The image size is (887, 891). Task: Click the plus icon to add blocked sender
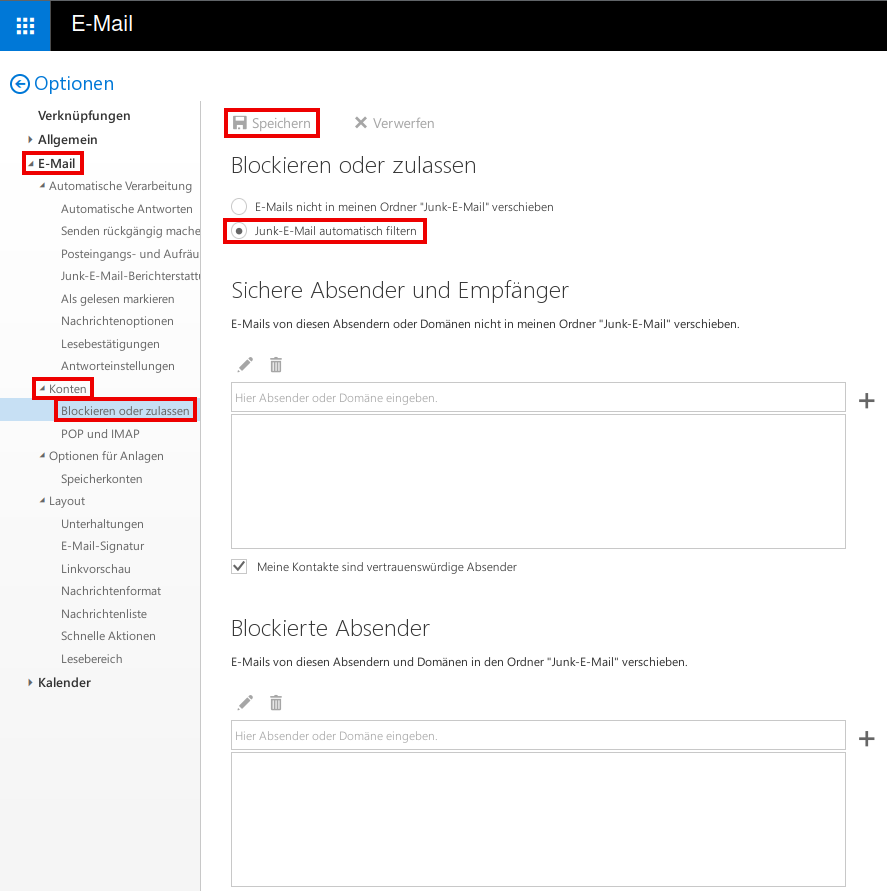866,739
